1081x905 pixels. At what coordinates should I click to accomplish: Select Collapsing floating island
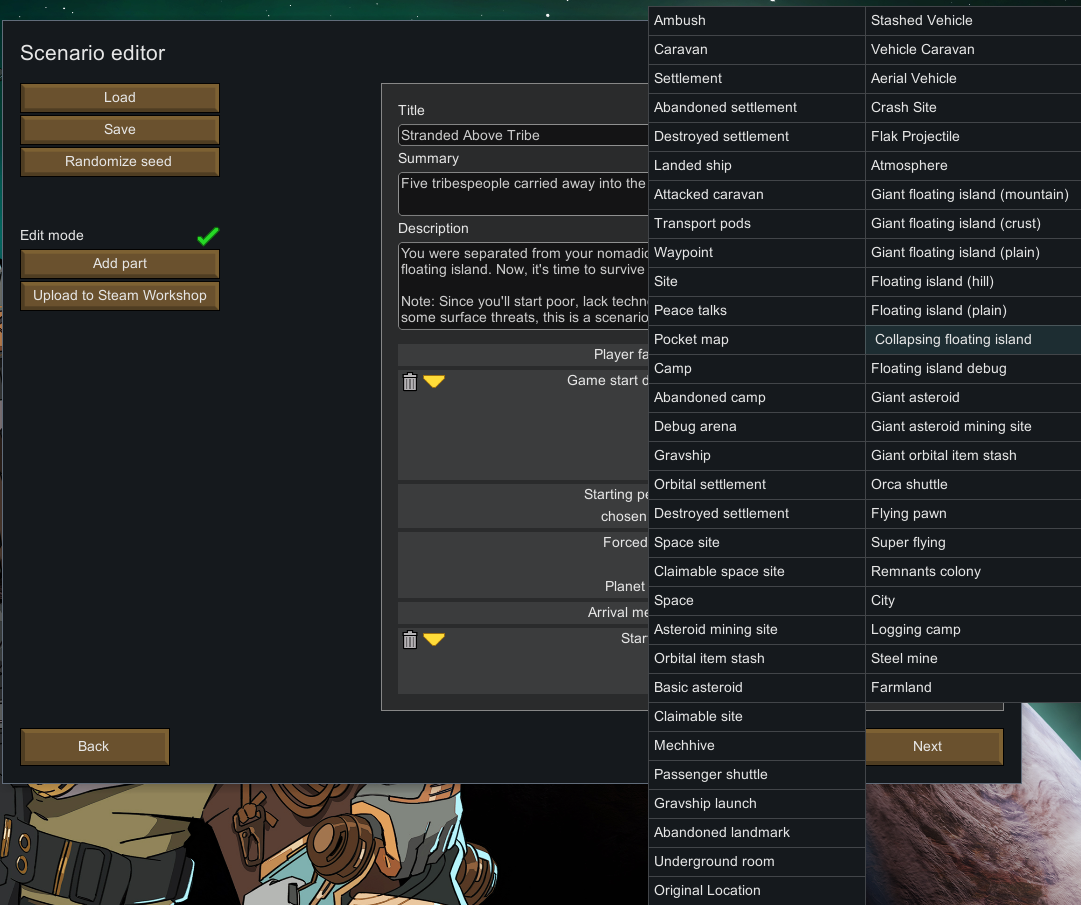[973, 339]
